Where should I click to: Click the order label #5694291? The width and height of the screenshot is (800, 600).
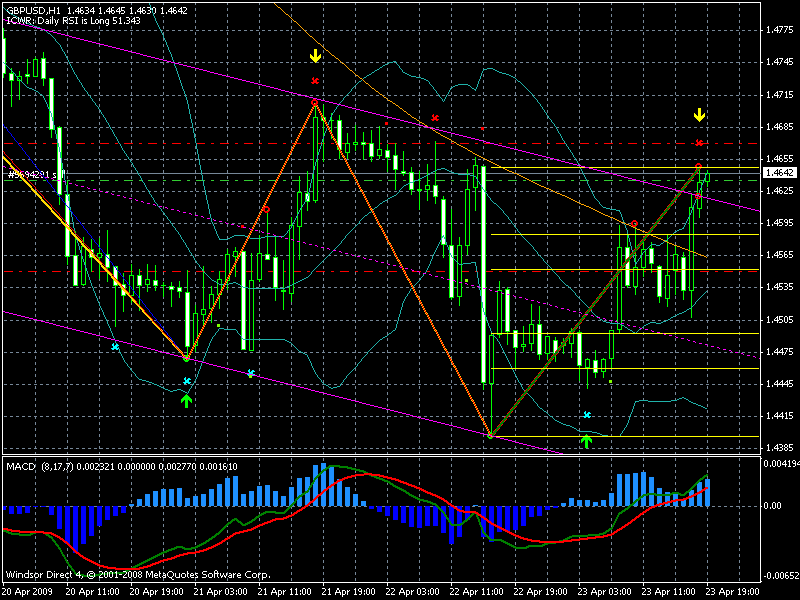31,174
